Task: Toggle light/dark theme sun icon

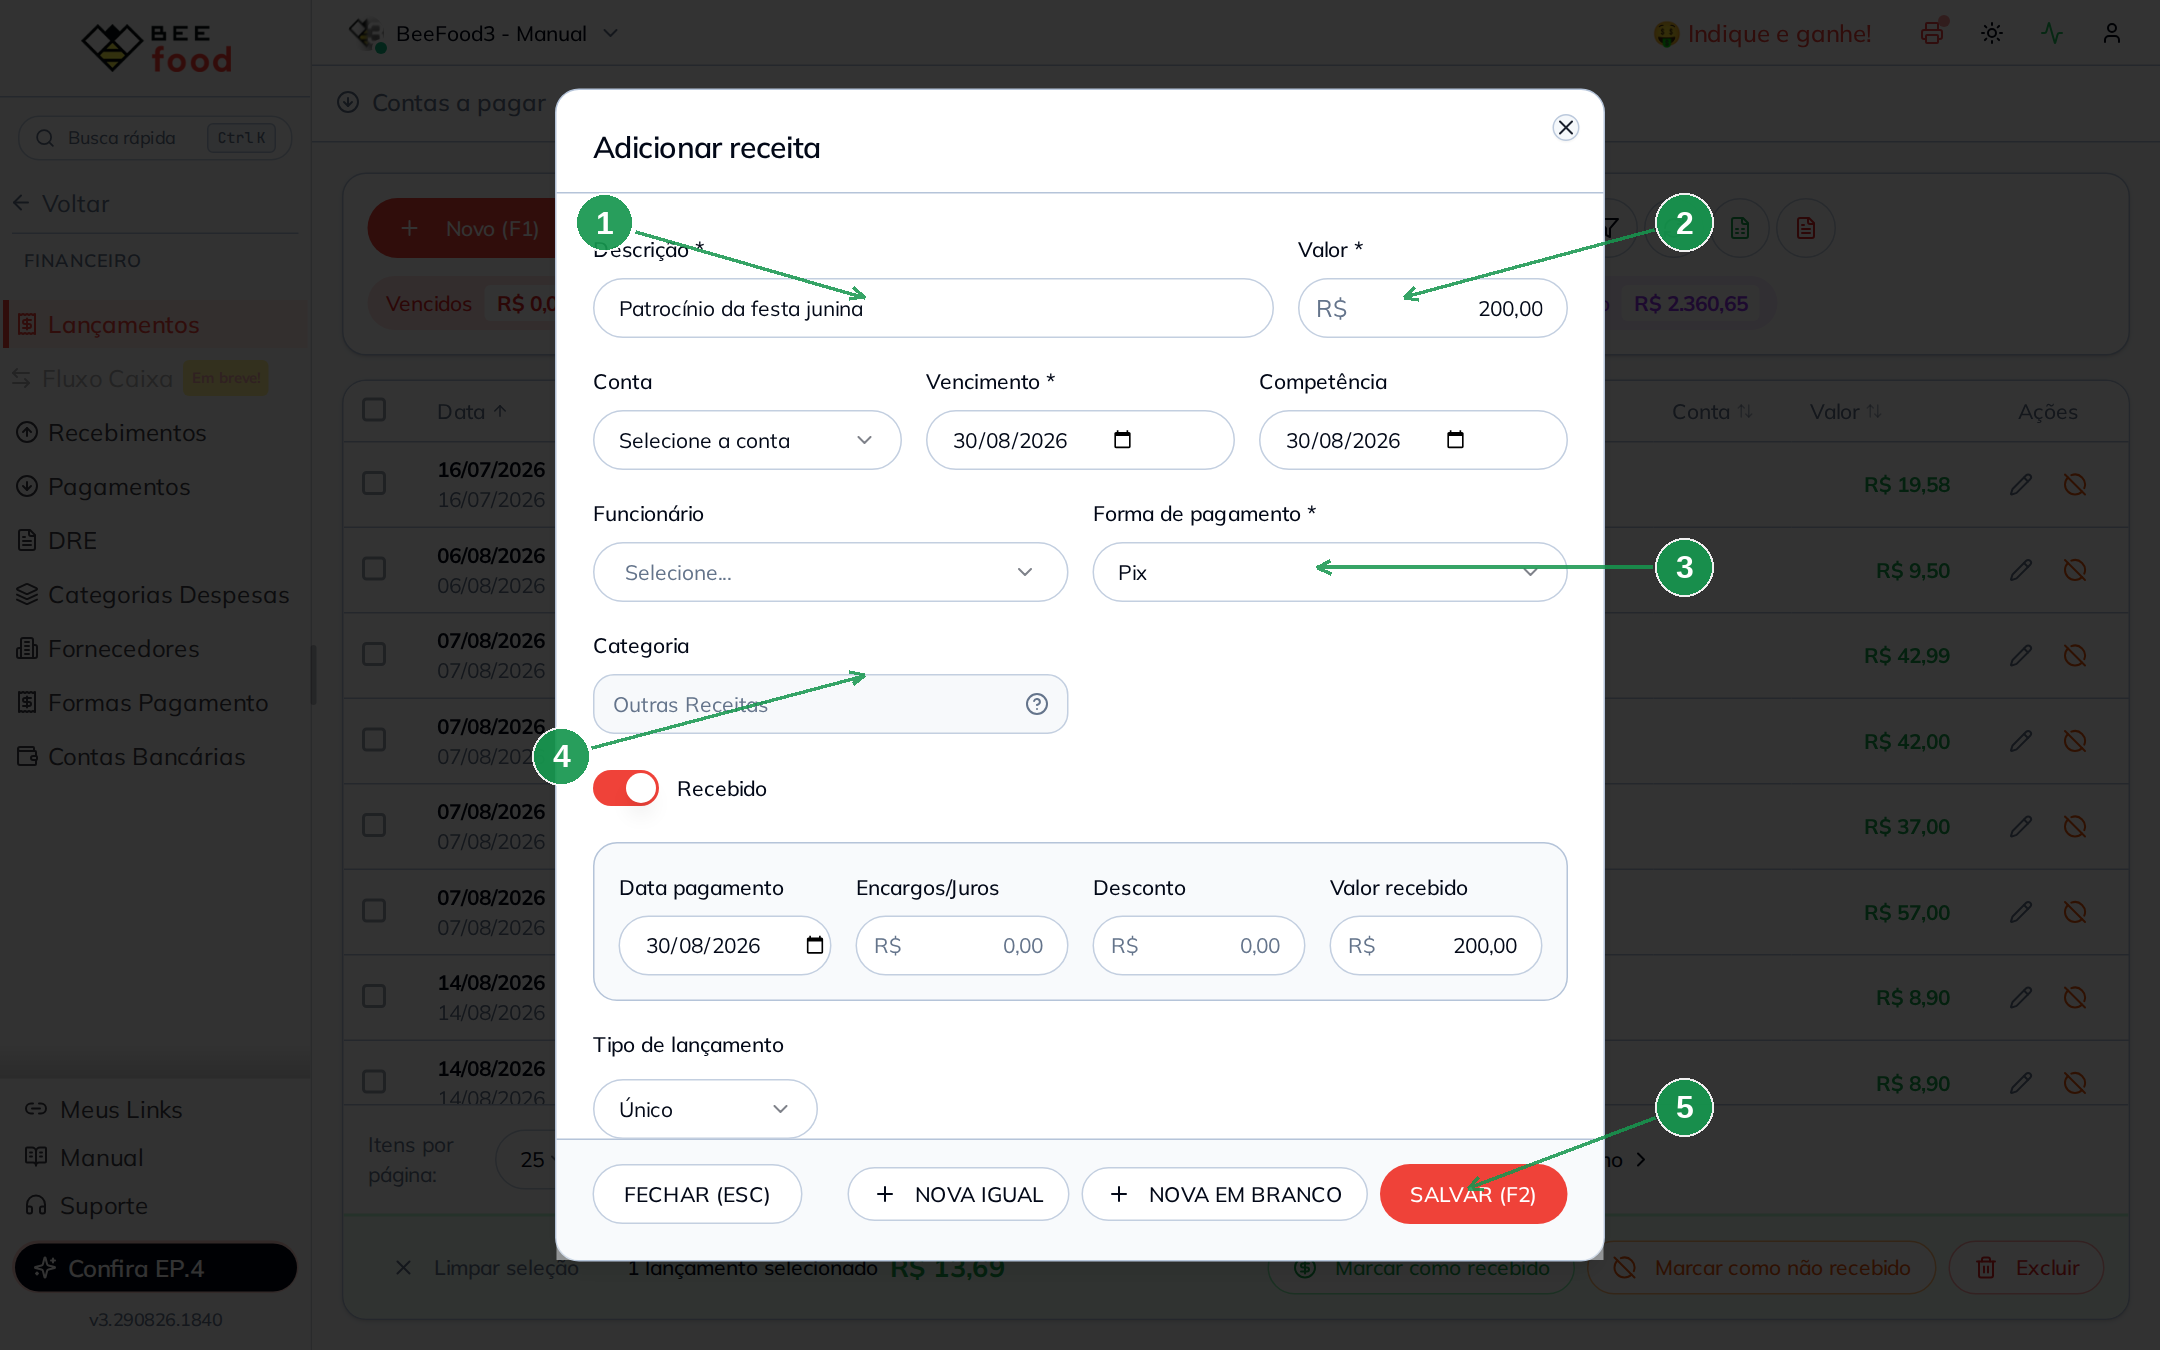Action: (x=1992, y=33)
